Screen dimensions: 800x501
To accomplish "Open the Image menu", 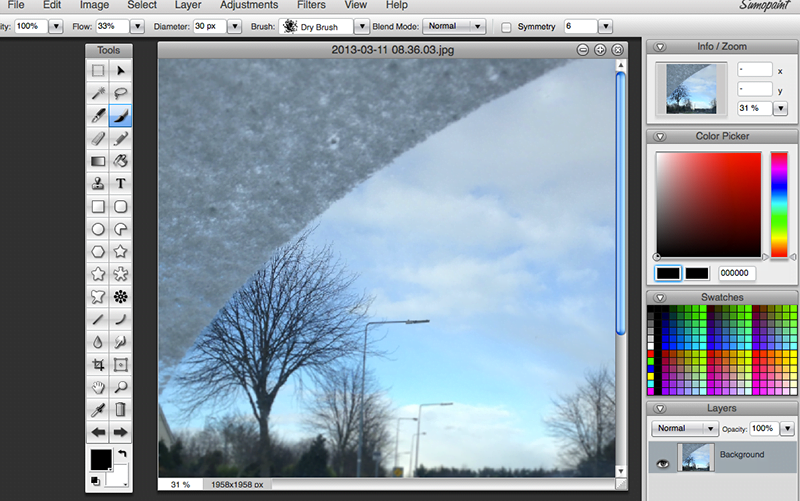I will pyautogui.click(x=94, y=5).
